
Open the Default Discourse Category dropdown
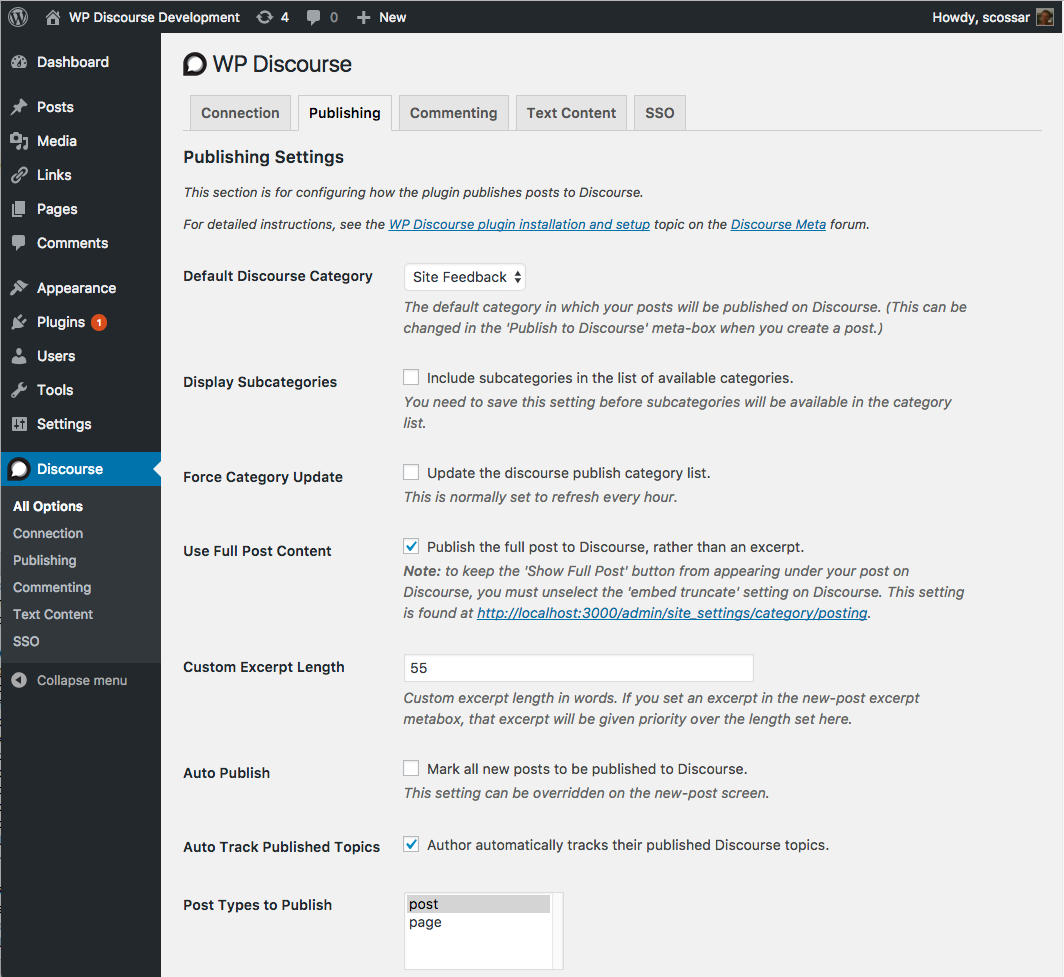[x=465, y=277]
